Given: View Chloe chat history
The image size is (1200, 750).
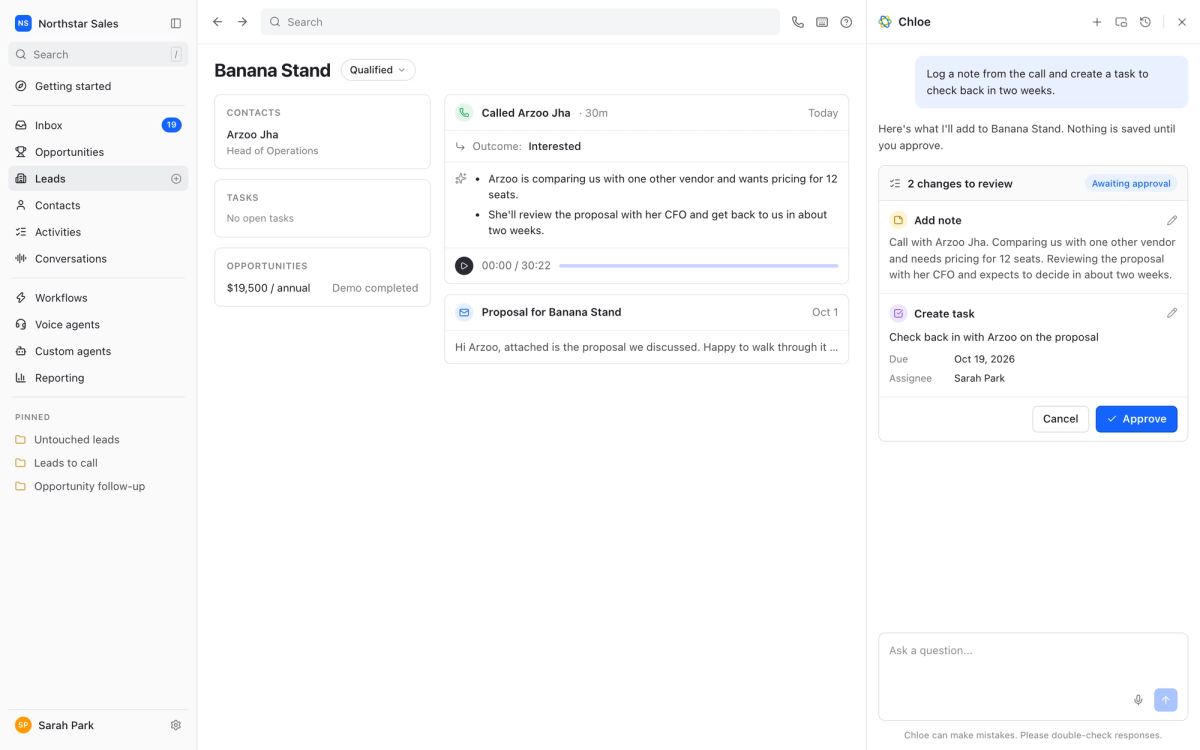Looking at the screenshot, I should coord(1145,22).
